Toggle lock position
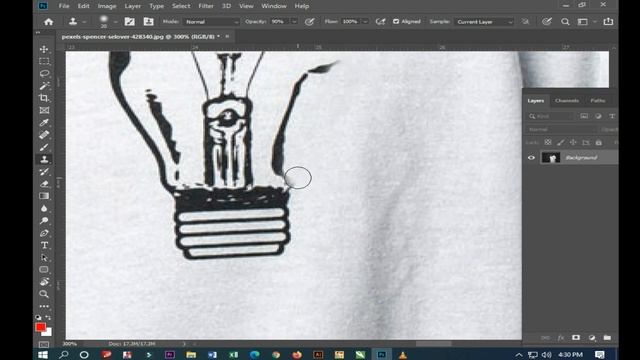The width and height of the screenshot is (640, 360). click(x=573, y=142)
